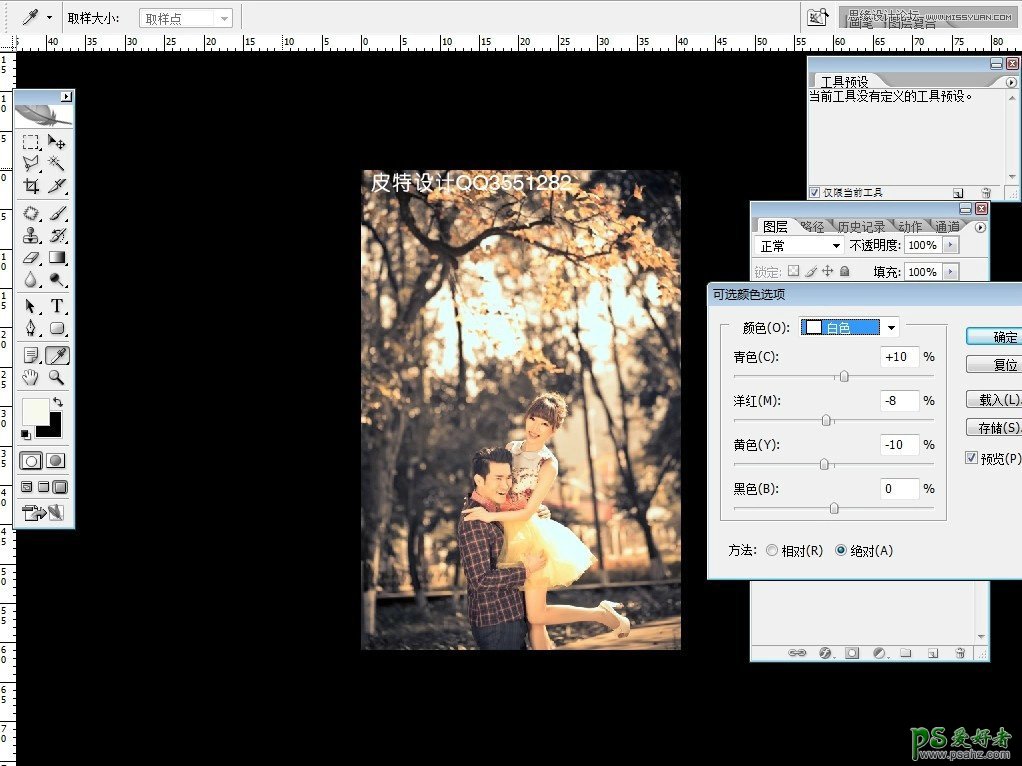Select the Gradient tool
The image size is (1022, 766).
tap(57, 258)
